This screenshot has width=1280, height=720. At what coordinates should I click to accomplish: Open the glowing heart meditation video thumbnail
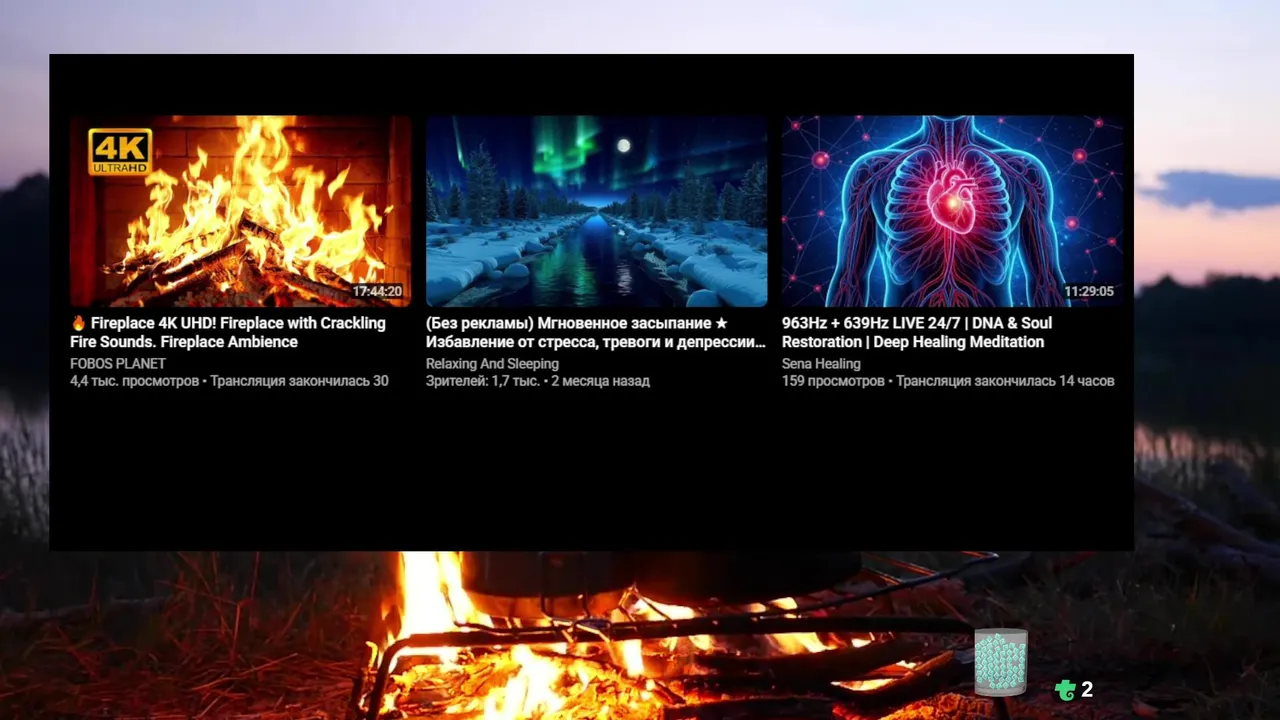(952, 211)
